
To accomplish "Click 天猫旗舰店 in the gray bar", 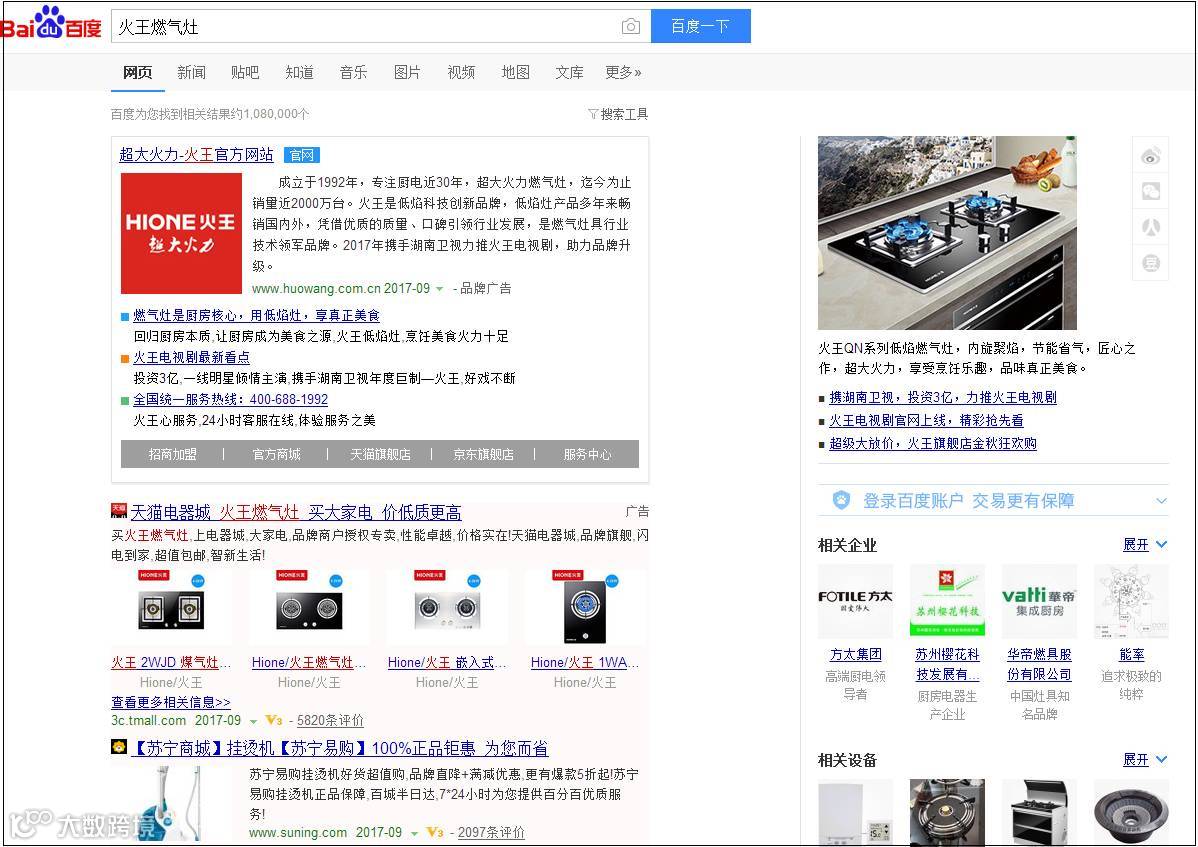I will 380,454.
